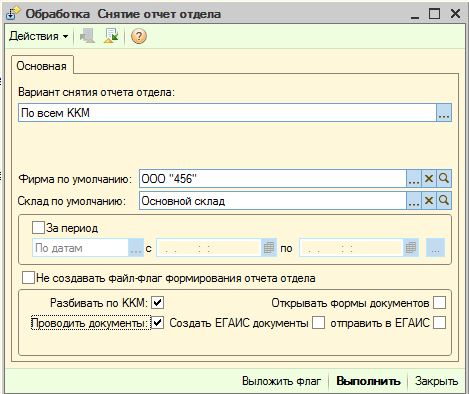Expand the По всем ККМ selection button
The width and height of the screenshot is (469, 394).
[x=444, y=113]
